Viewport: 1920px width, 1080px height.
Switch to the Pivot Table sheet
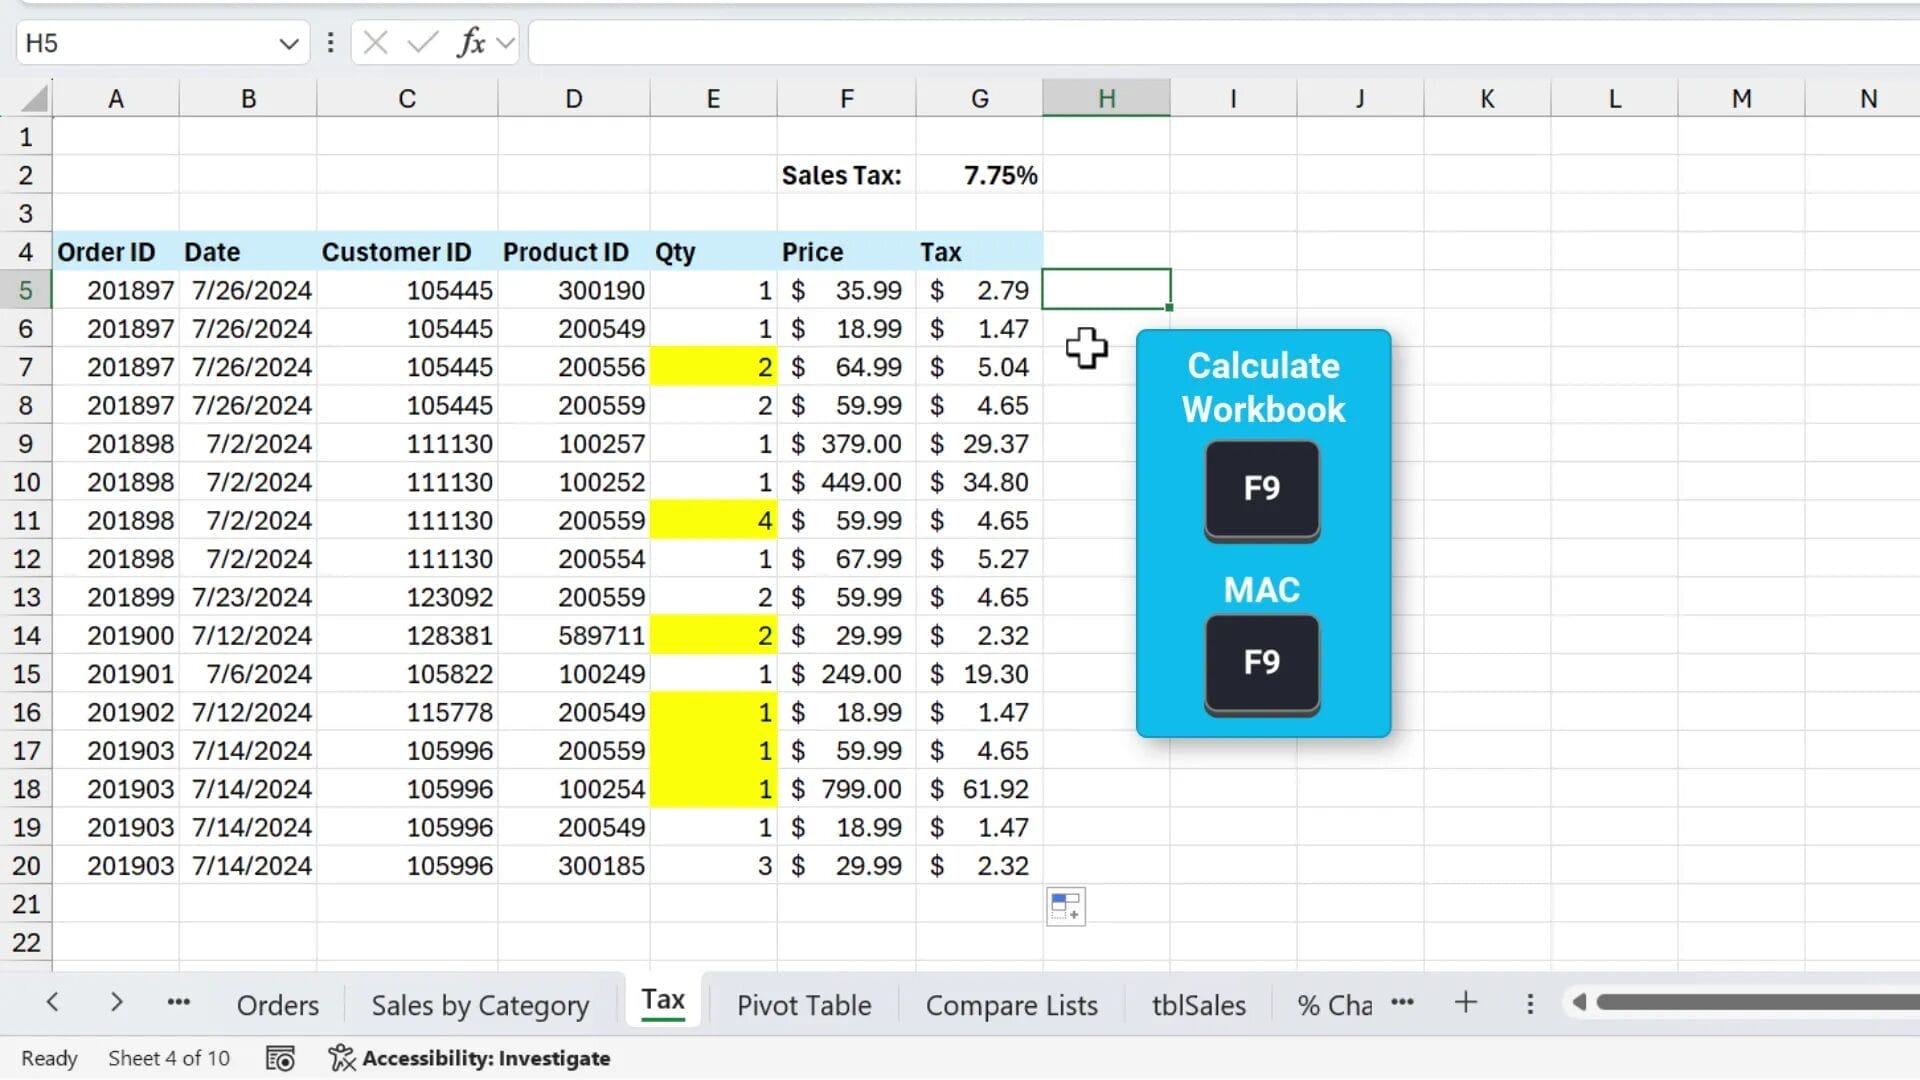803,1004
